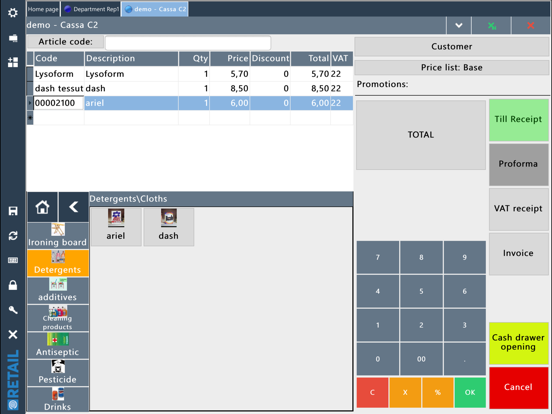
Task: Click the X icon in left sidebar
Action: click(x=13, y=334)
